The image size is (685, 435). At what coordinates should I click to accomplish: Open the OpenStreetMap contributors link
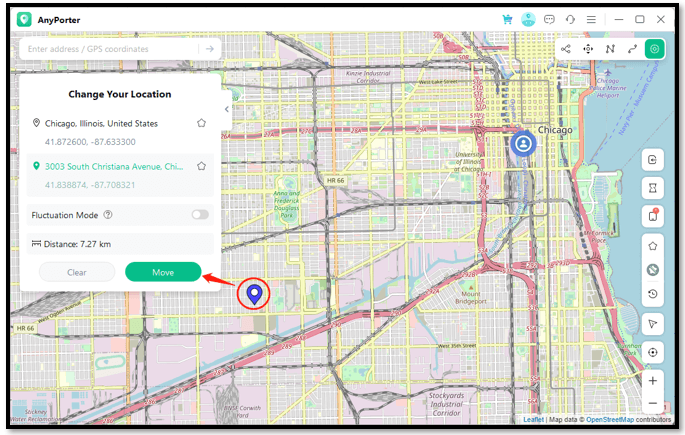[610, 419]
